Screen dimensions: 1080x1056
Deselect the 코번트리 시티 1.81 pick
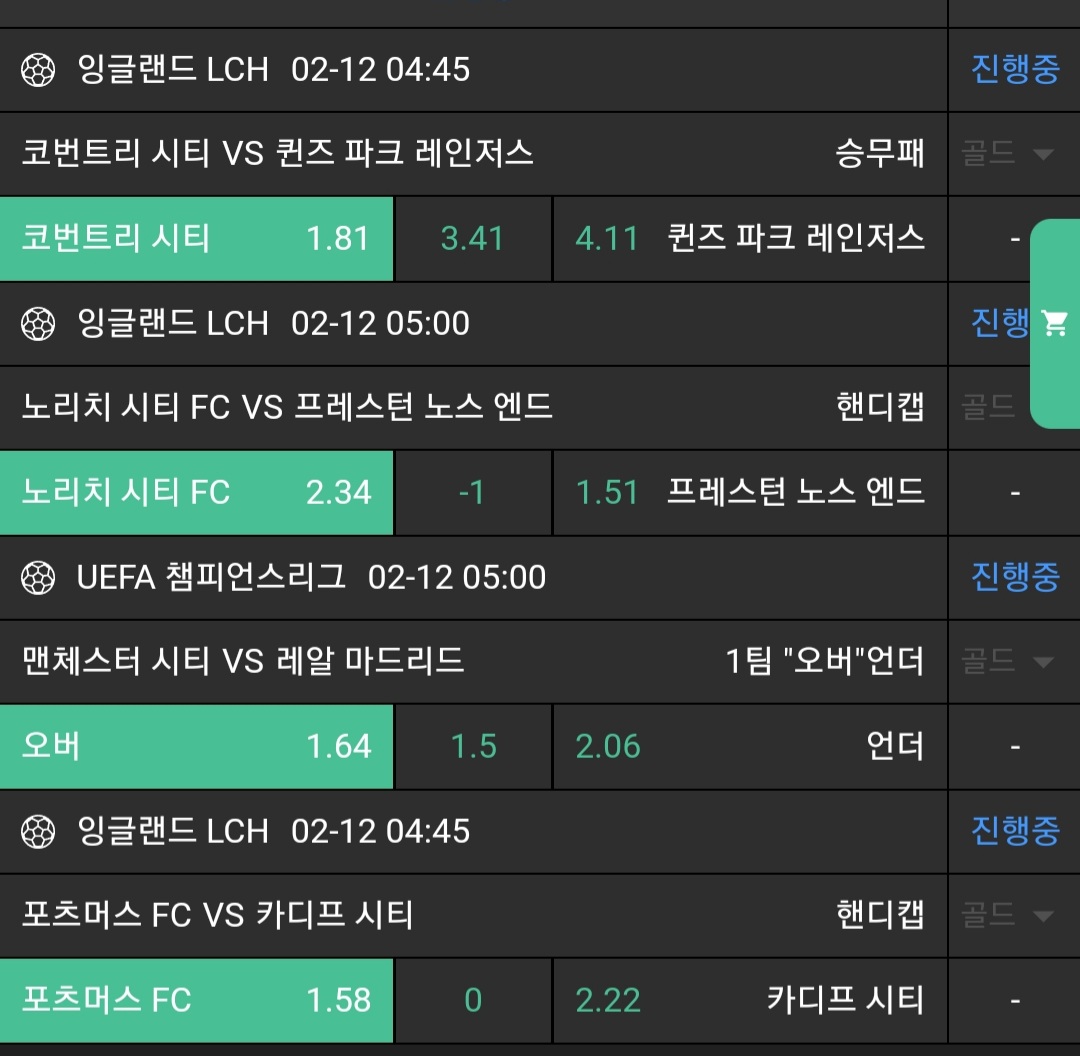point(196,239)
